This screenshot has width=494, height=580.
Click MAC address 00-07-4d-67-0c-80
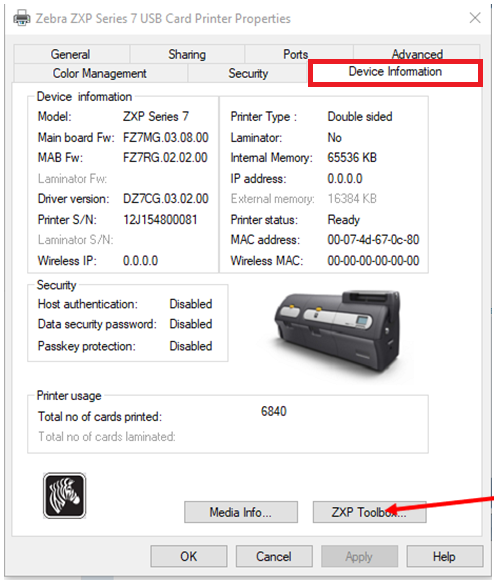(x=373, y=240)
